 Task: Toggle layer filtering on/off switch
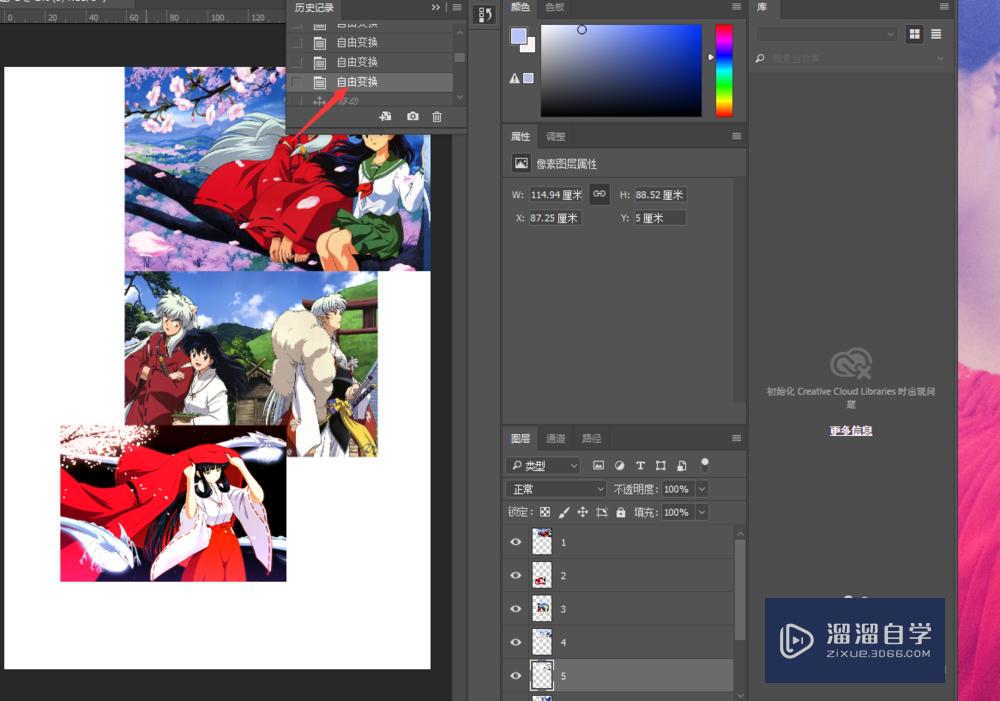point(705,464)
